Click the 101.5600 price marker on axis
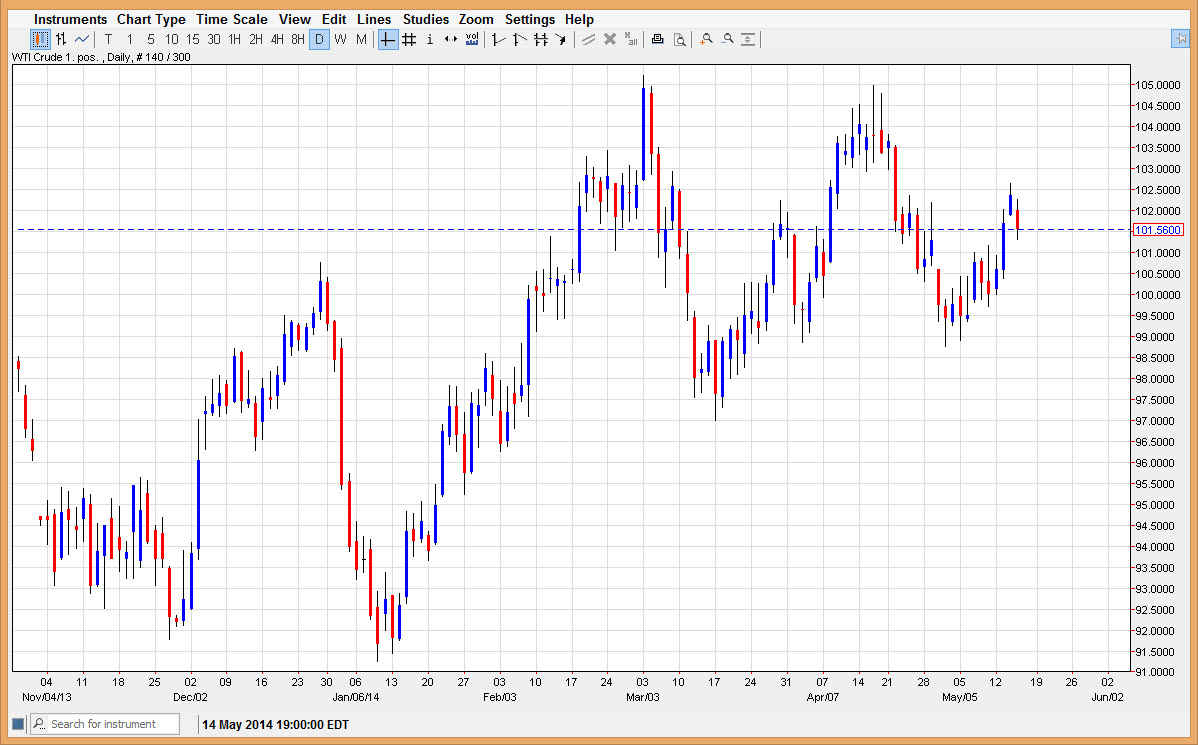Screen dimensions: 1198x745 coord(1158,230)
